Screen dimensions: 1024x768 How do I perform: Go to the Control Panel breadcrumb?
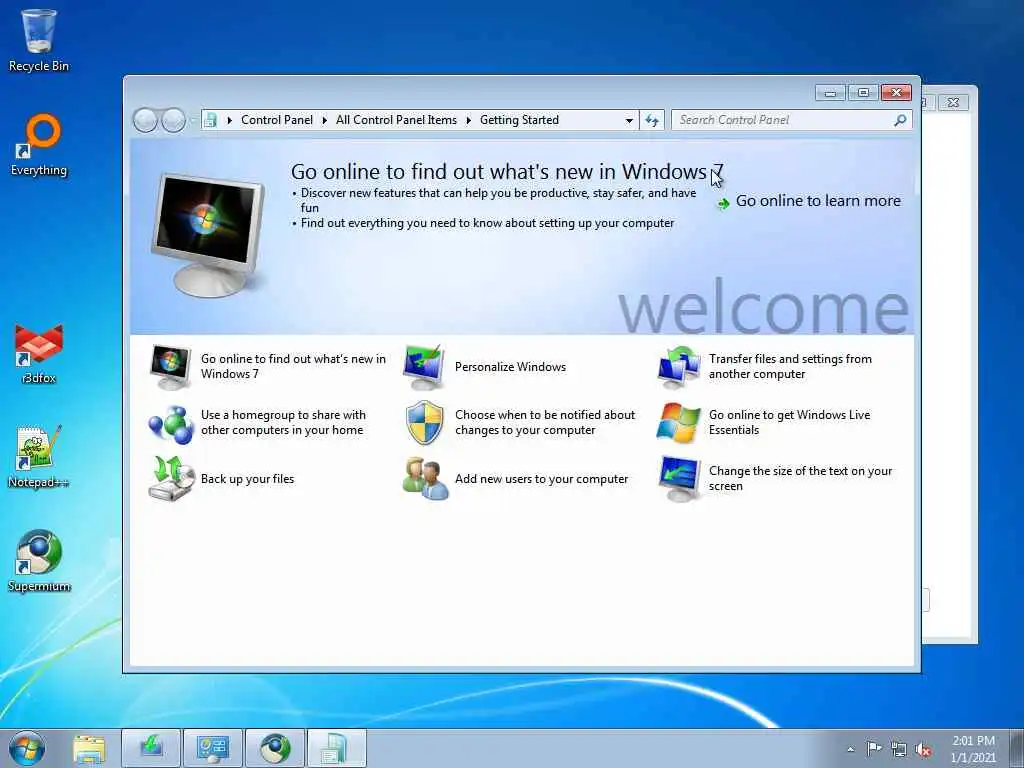277,120
